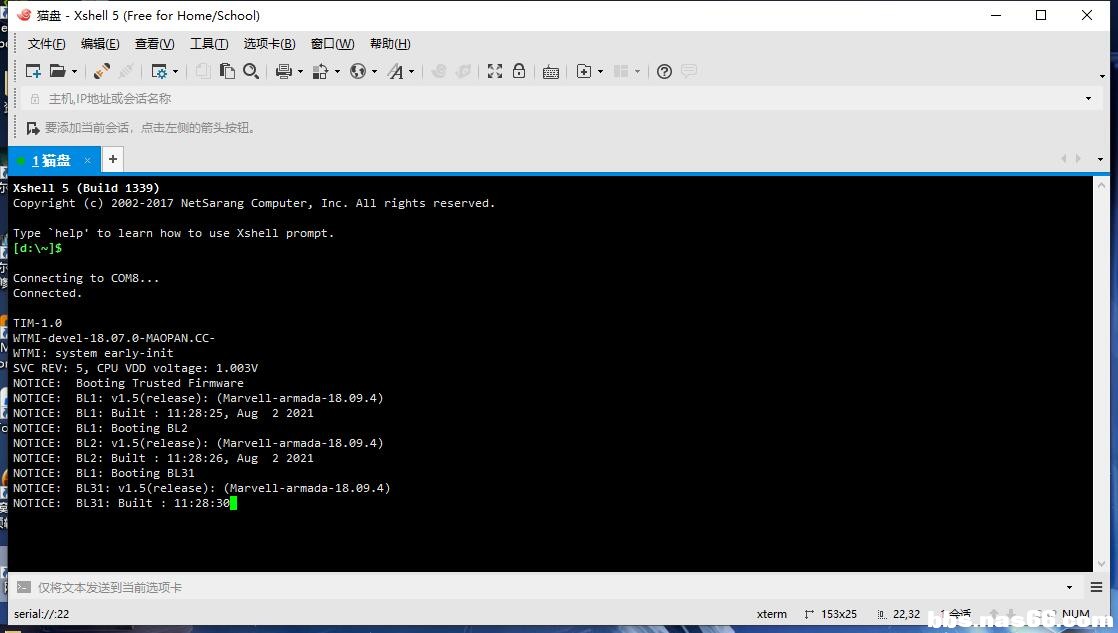1118x633 pixels.
Task: Click the "Connecting to COM8..." line
Action: point(86,278)
